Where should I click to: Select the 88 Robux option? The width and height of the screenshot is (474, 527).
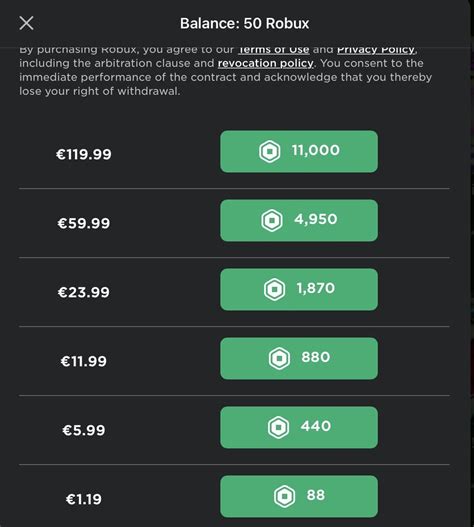[x=299, y=496]
